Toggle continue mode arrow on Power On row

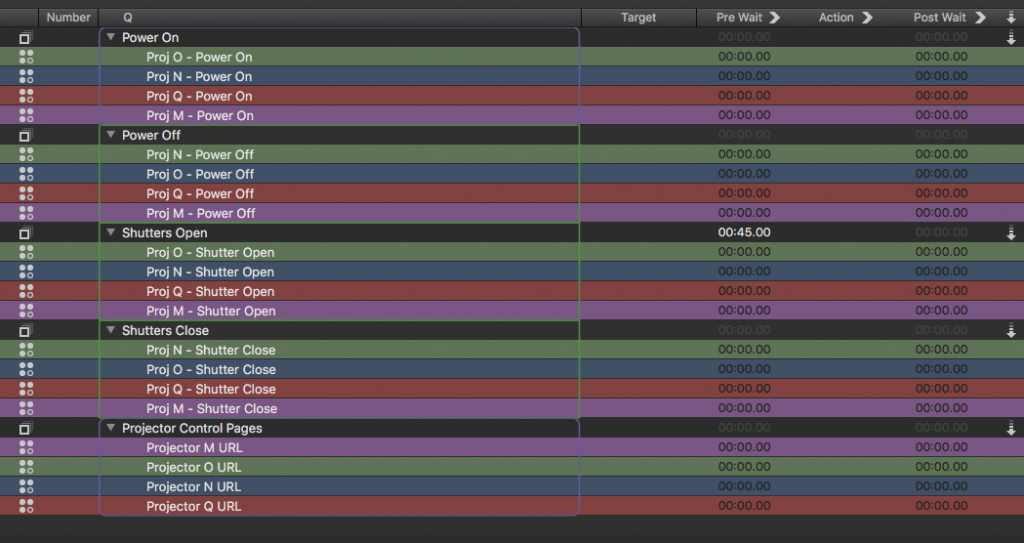pyautogui.click(x=1011, y=38)
